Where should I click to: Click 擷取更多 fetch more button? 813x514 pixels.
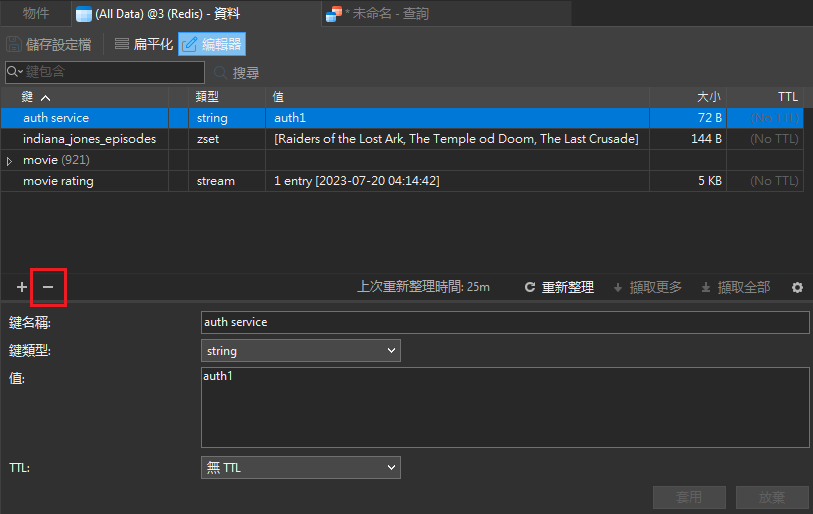pos(648,287)
